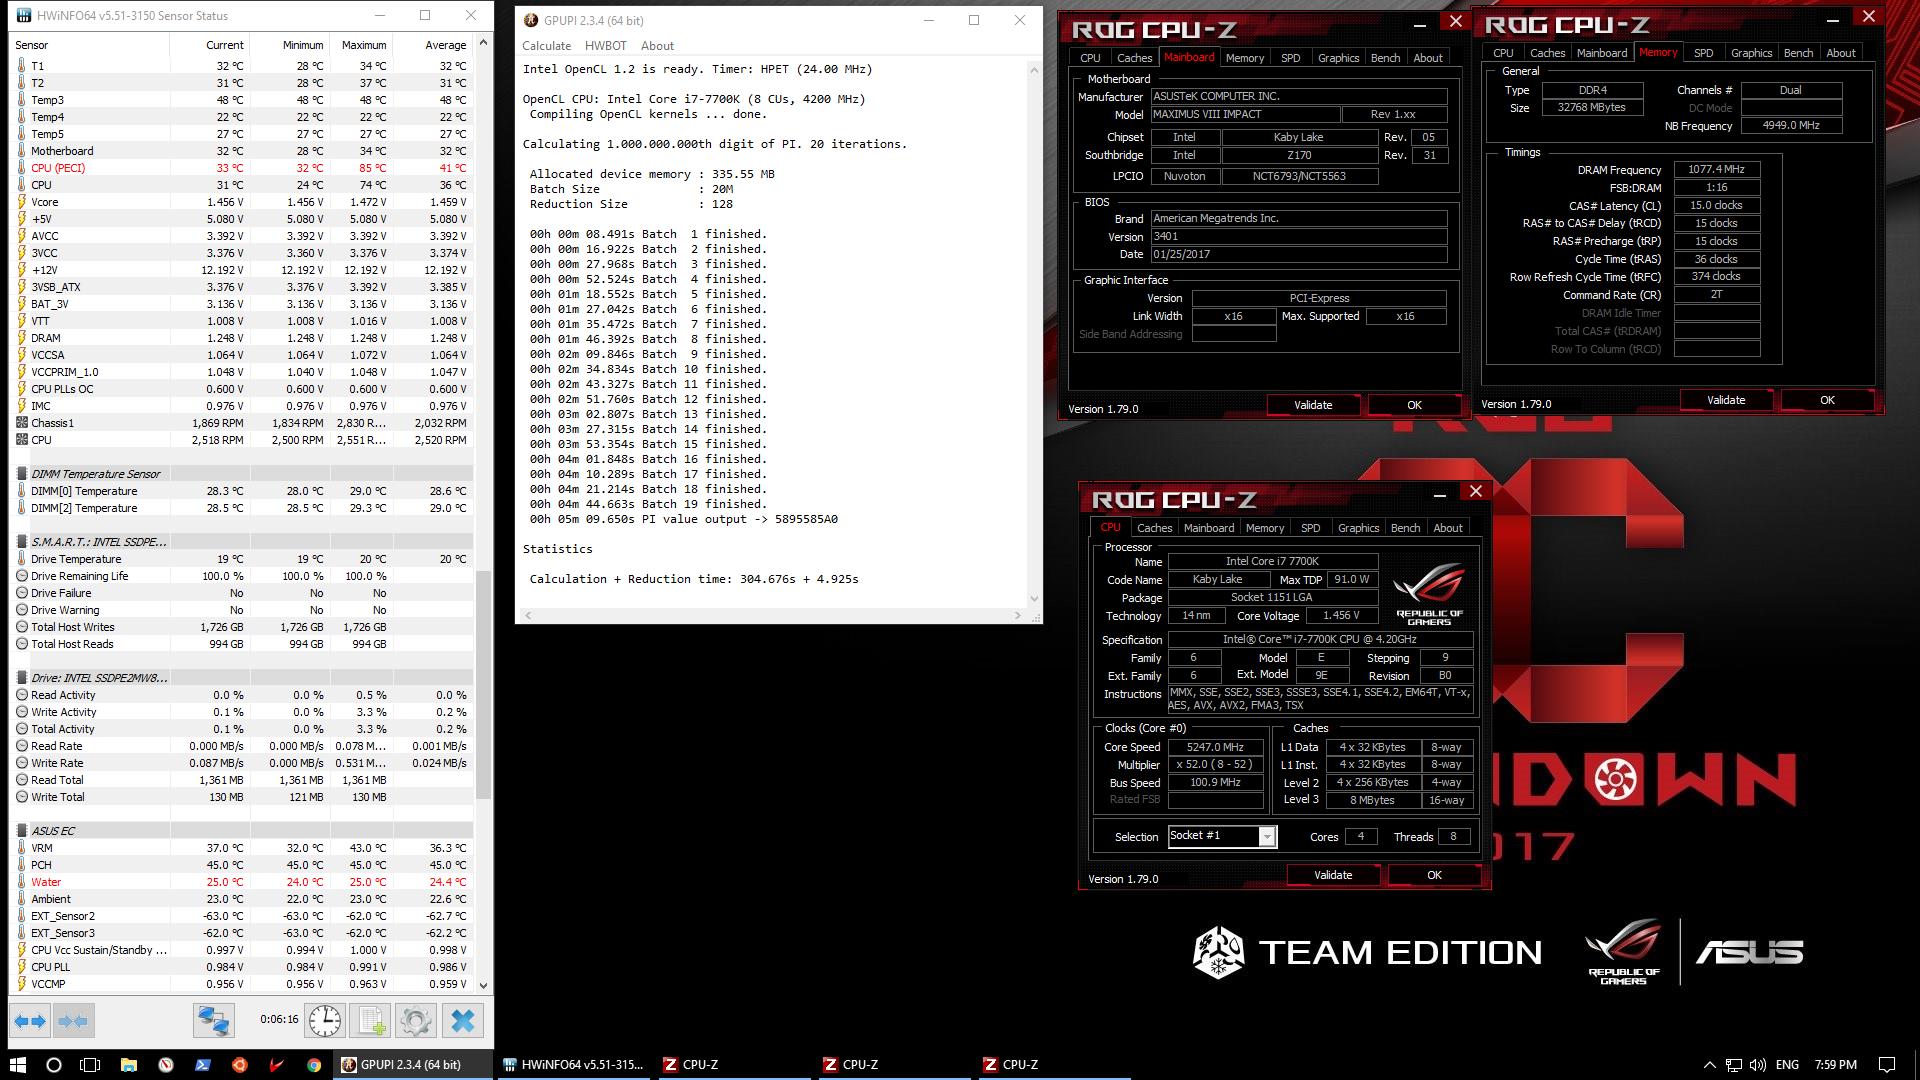Click Validate in Memory window
The width and height of the screenshot is (1920, 1080).
pos(1725,400)
